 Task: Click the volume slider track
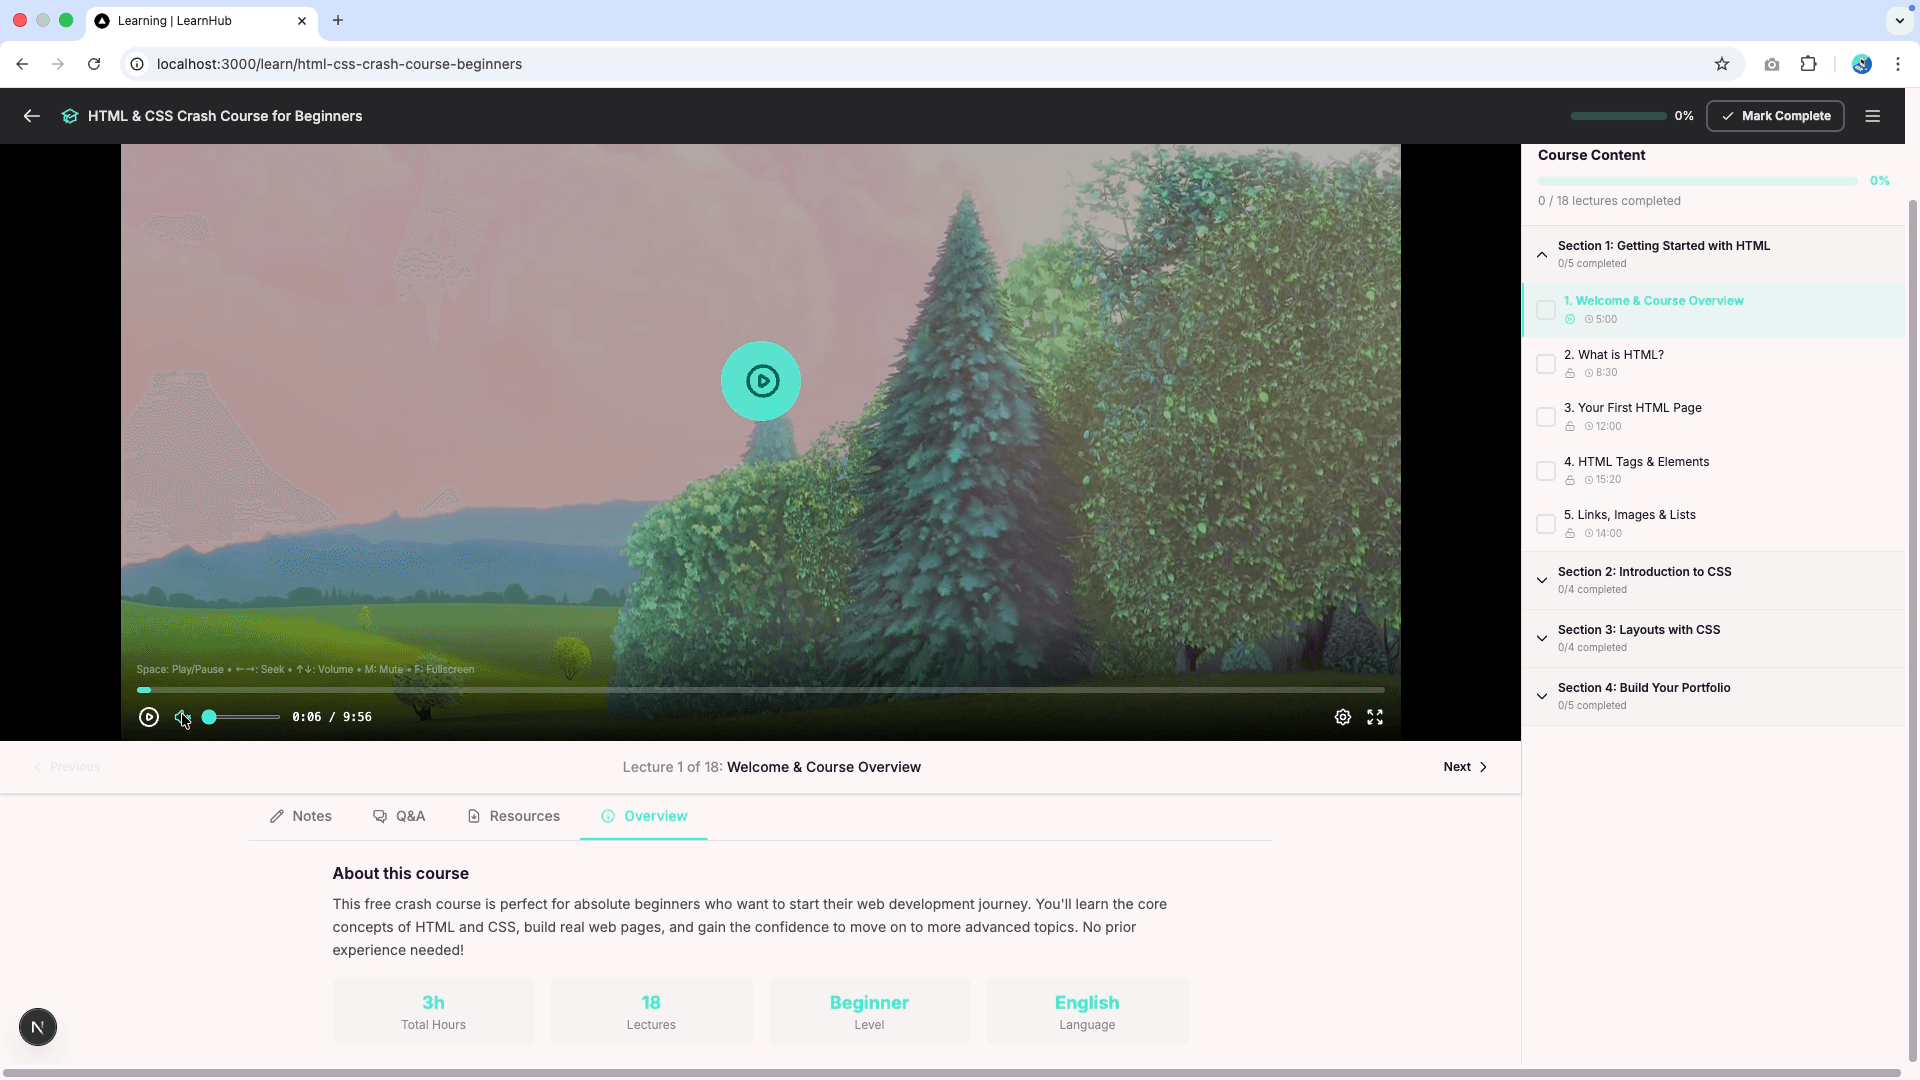click(241, 717)
